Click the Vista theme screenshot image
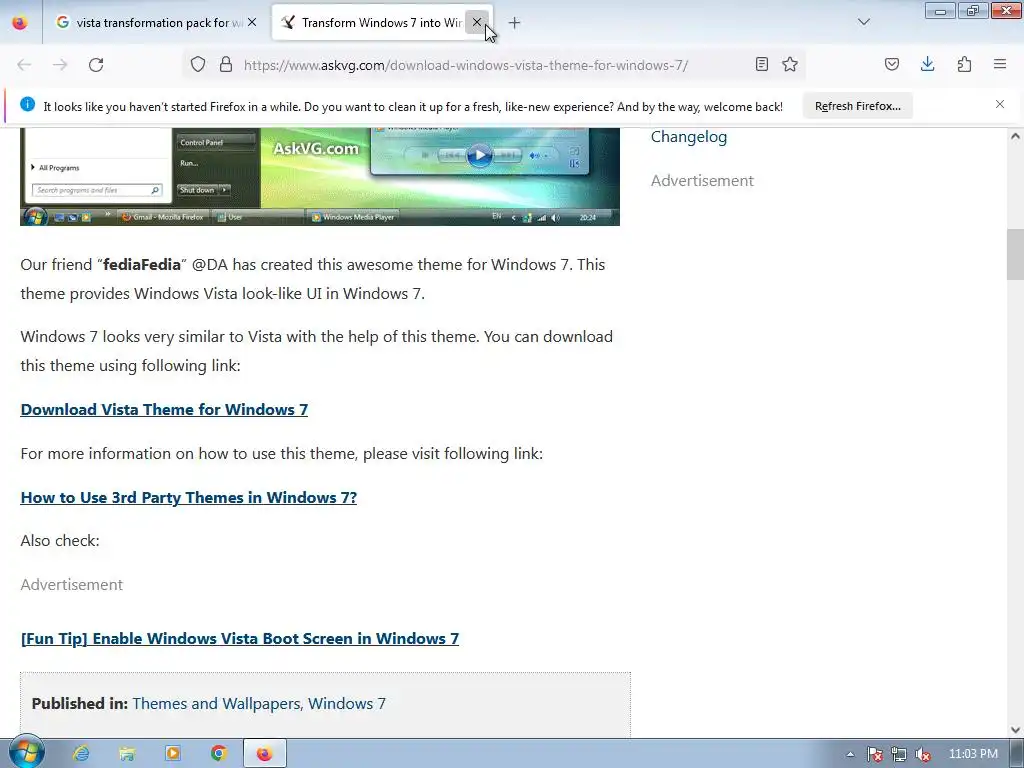 tap(320, 177)
